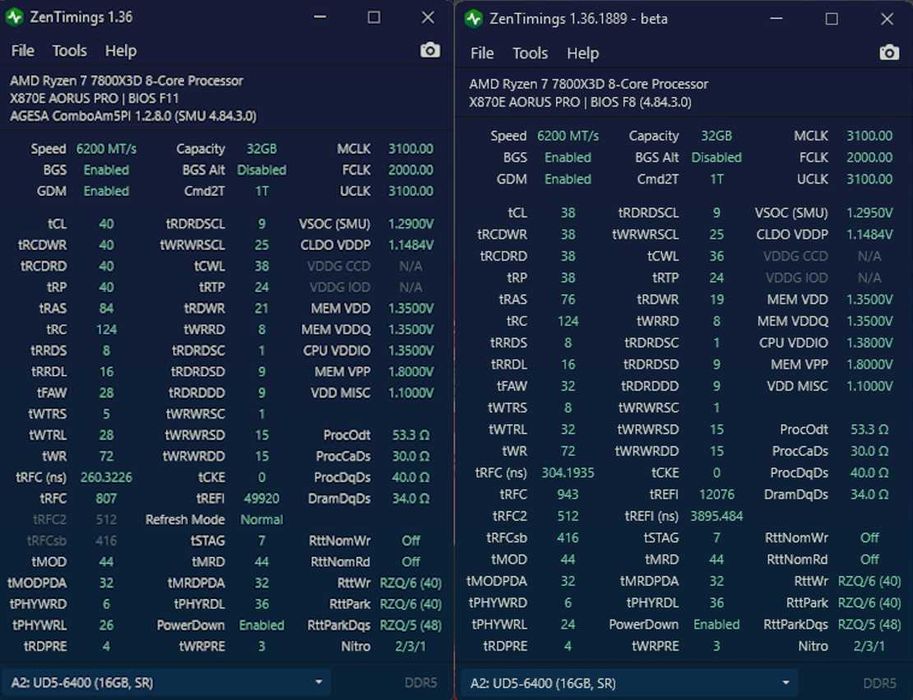This screenshot has height=700, width=913.
Task: Expand A2 module dropdown in ZenTimings 1.36 window
Action: point(165,682)
